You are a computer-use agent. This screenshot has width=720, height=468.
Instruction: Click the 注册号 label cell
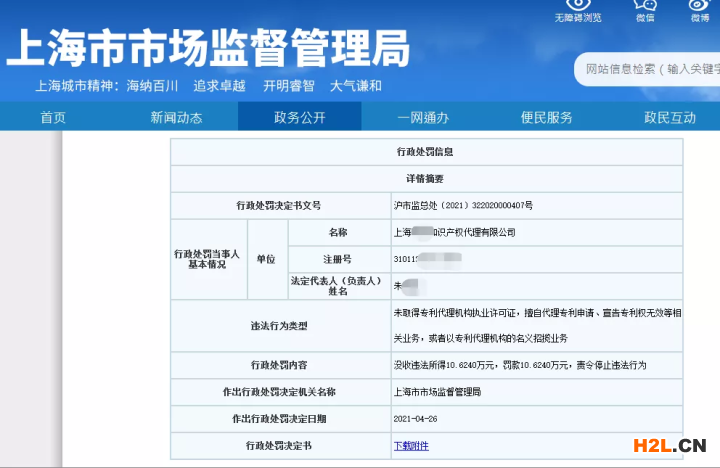(x=339, y=259)
